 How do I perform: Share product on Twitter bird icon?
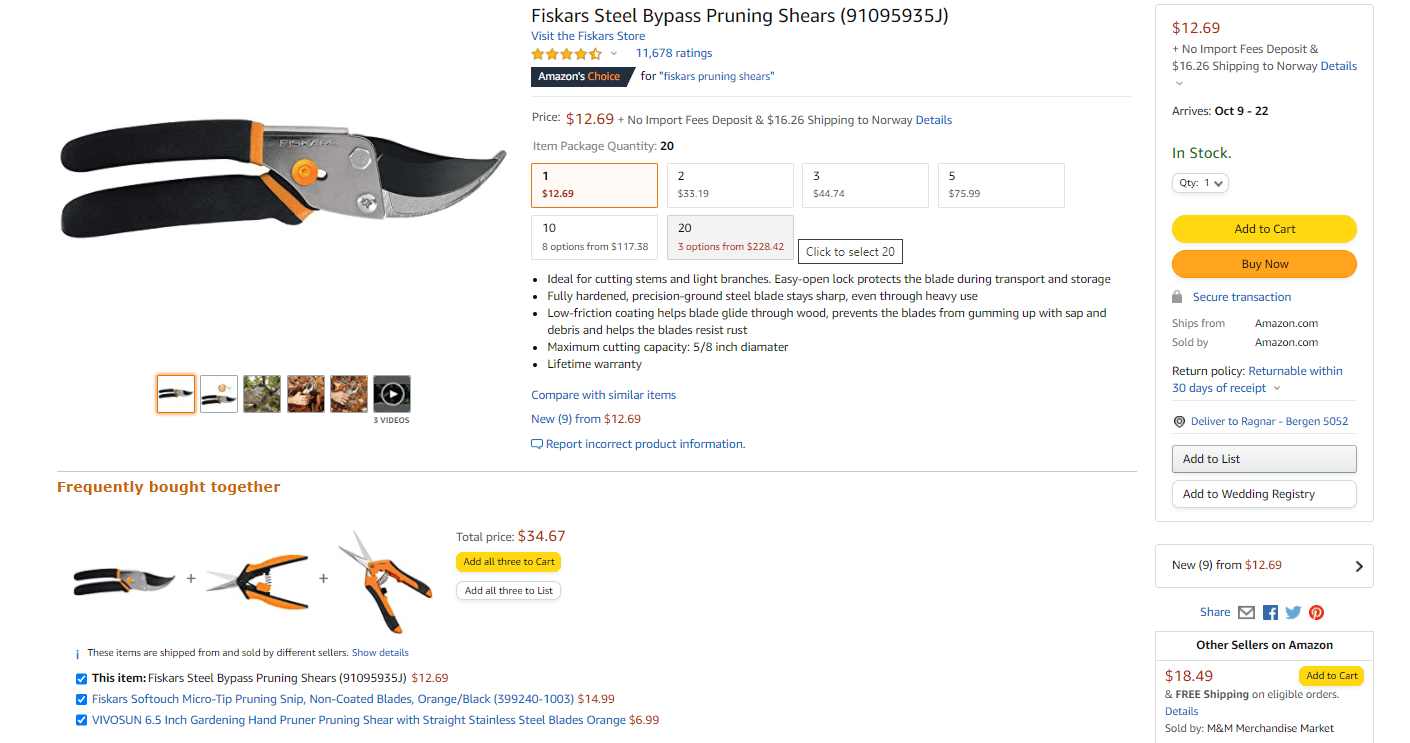(x=1293, y=612)
